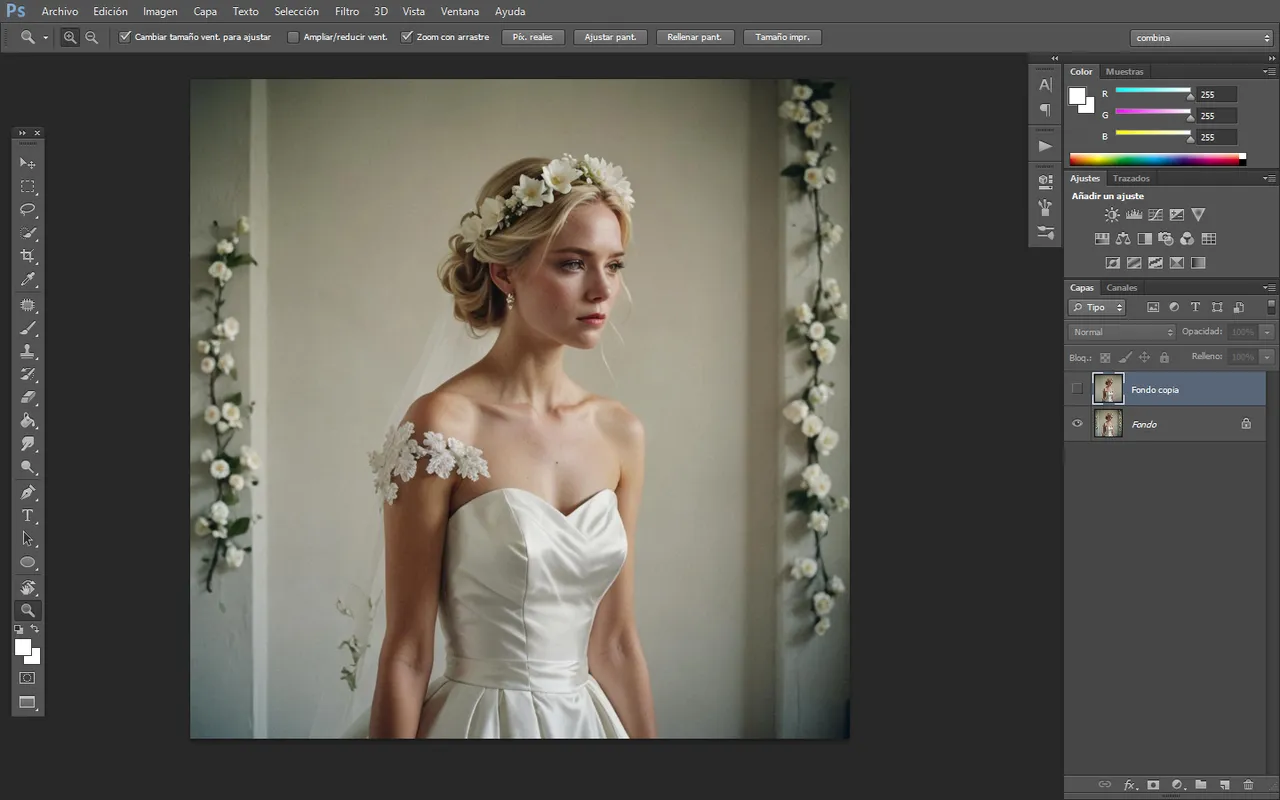The width and height of the screenshot is (1280, 800).
Task: Select the Spot Healing Brush tool
Action: click(28, 305)
